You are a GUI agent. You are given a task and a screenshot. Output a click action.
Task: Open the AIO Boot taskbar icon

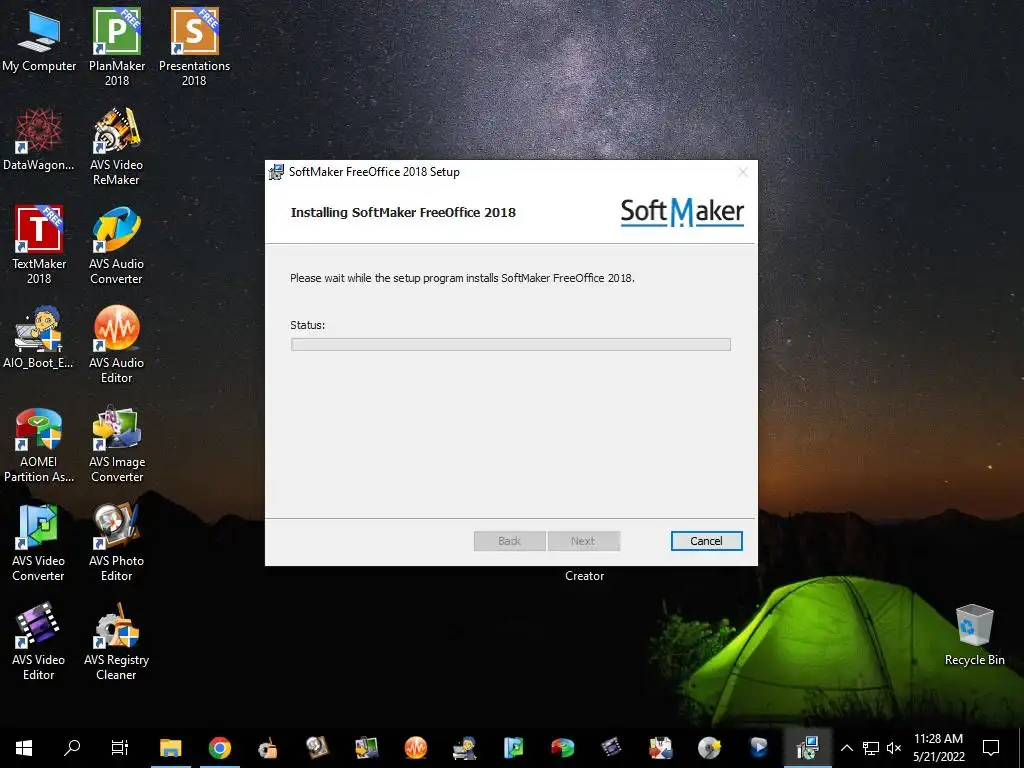coord(464,747)
